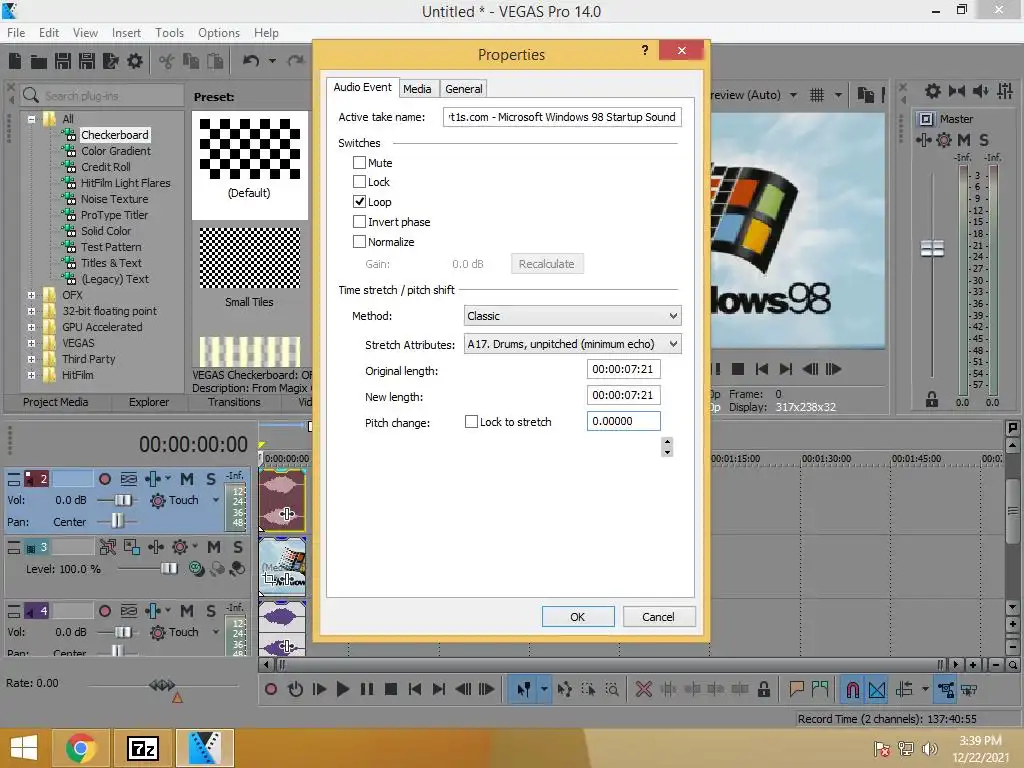
Task: Click the Properties dialog help question mark
Action: tap(645, 50)
